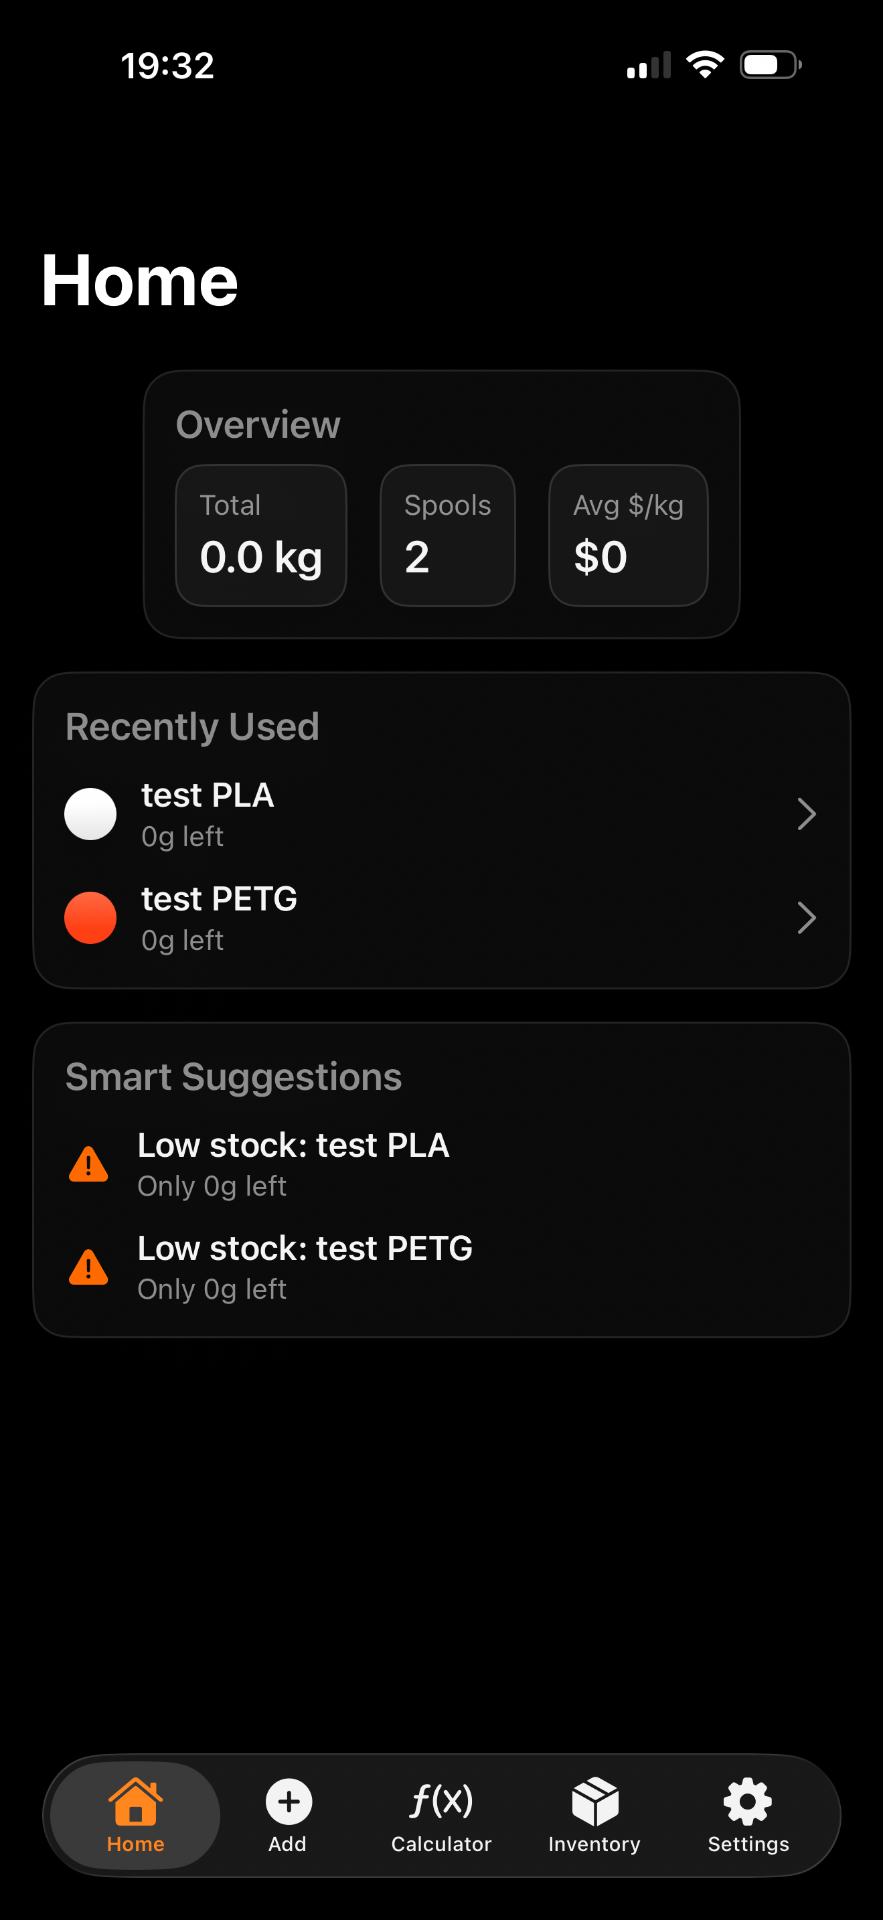Open the Inventory box icon

coord(595,1801)
